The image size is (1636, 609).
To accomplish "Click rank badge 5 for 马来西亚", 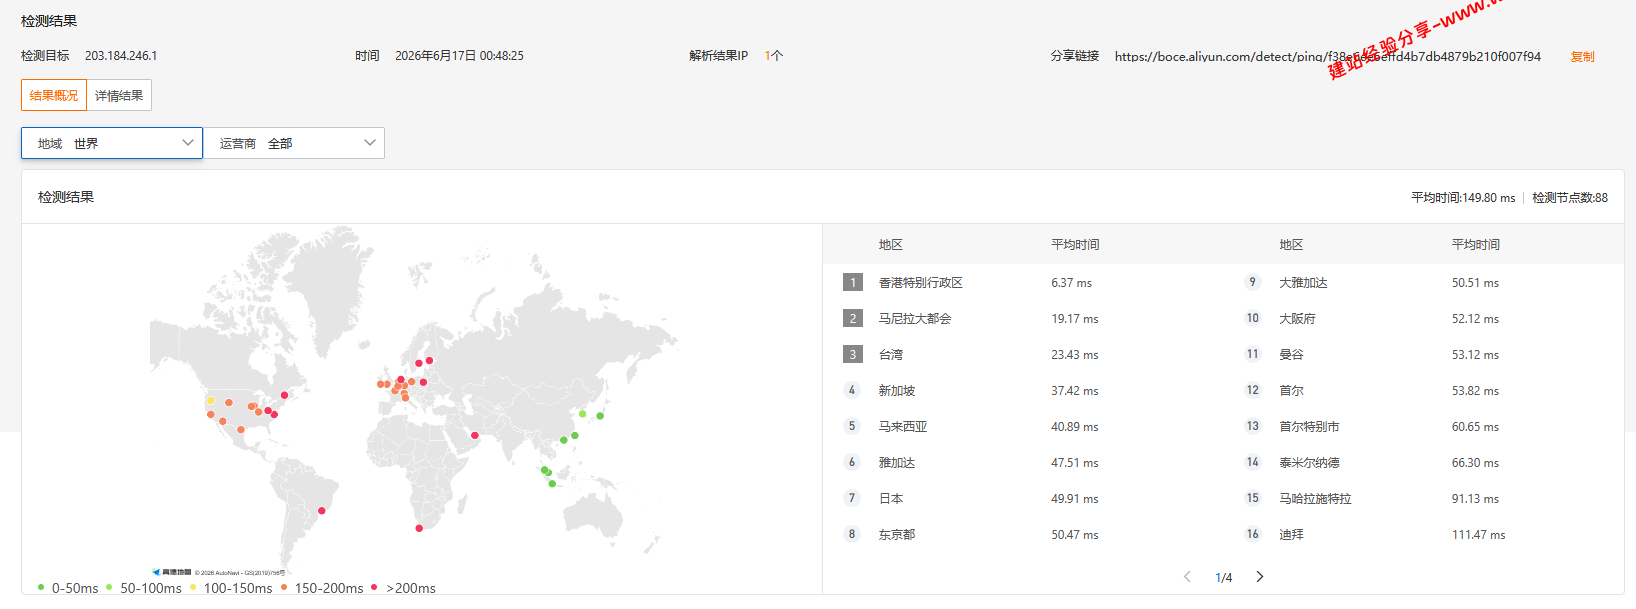I will [852, 426].
